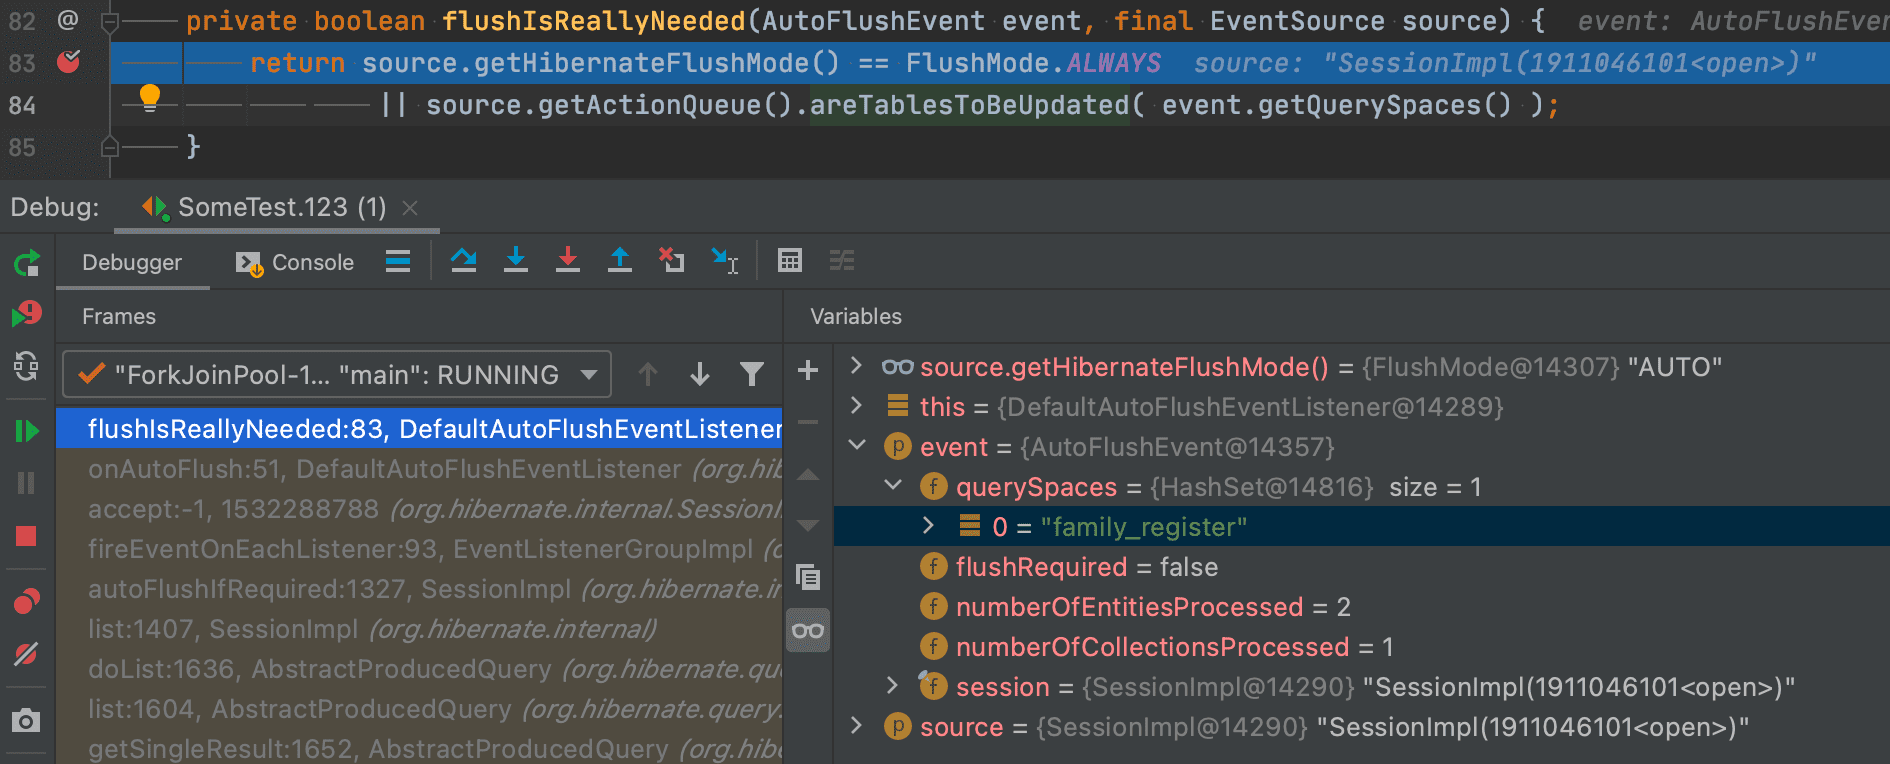Toggle Show Watches glasses button
The height and width of the screenshot is (764, 1890).
pyautogui.click(x=808, y=631)
